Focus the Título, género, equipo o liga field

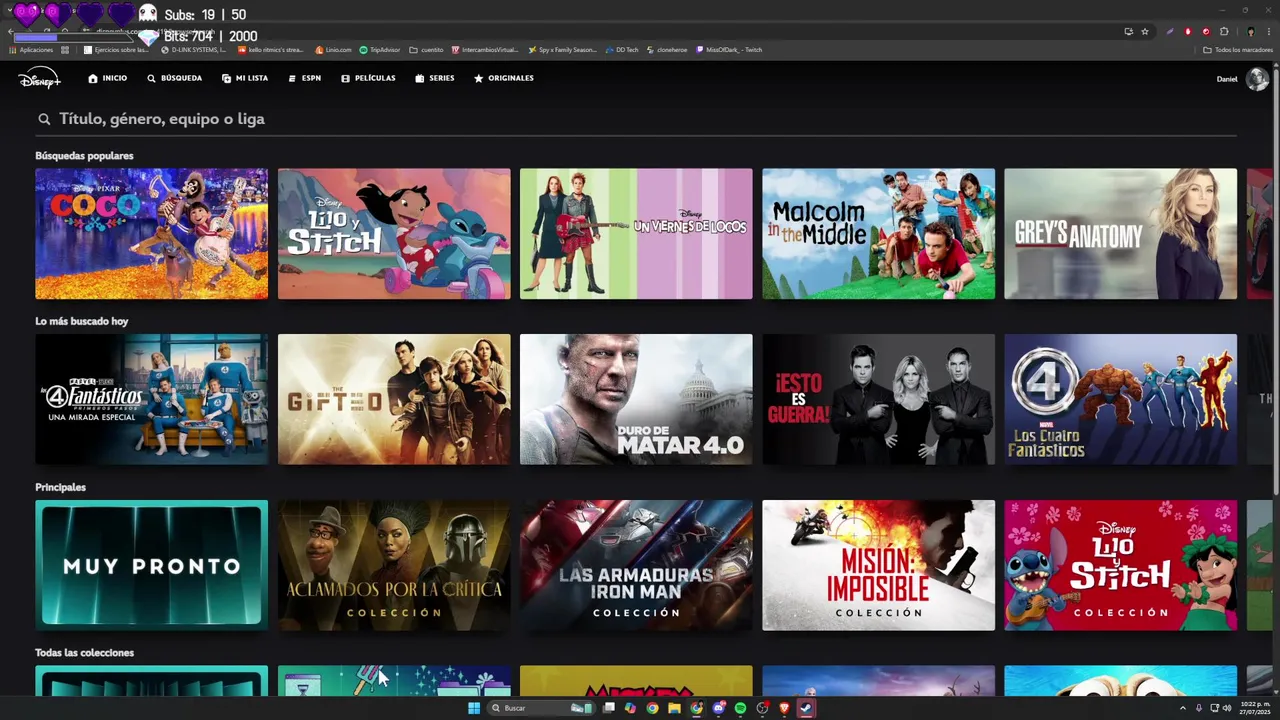coord(636,119)
